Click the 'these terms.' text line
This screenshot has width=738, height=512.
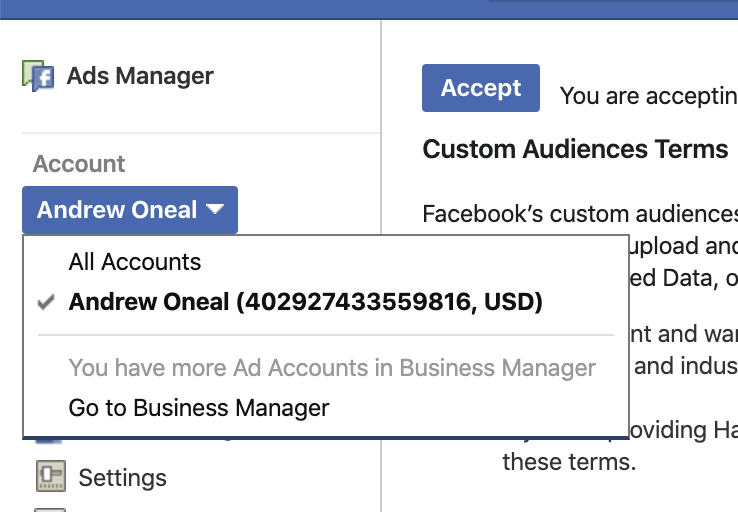pyautogui.click(x=569, y=462)
